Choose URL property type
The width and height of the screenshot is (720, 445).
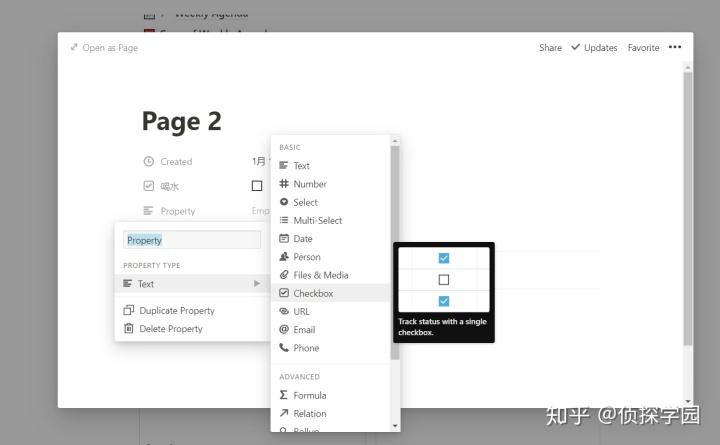(x=331, y=311)
